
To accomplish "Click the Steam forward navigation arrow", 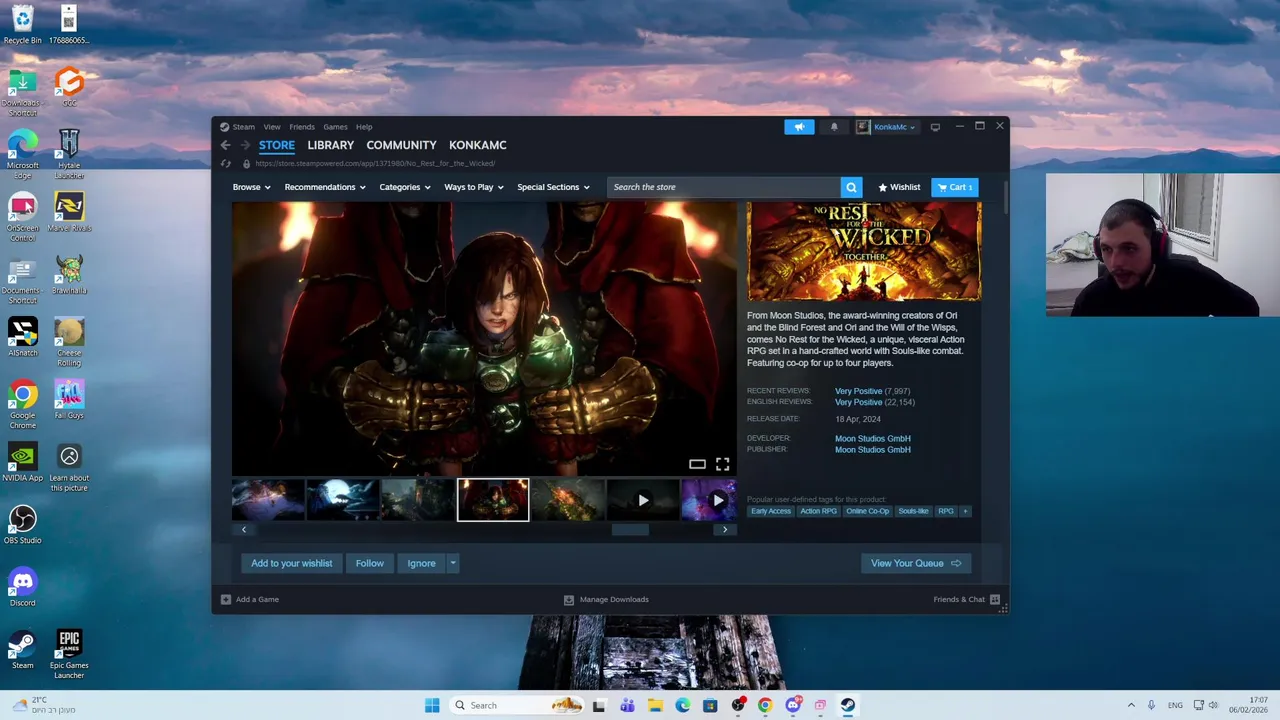I will click(x=245, y=145).
